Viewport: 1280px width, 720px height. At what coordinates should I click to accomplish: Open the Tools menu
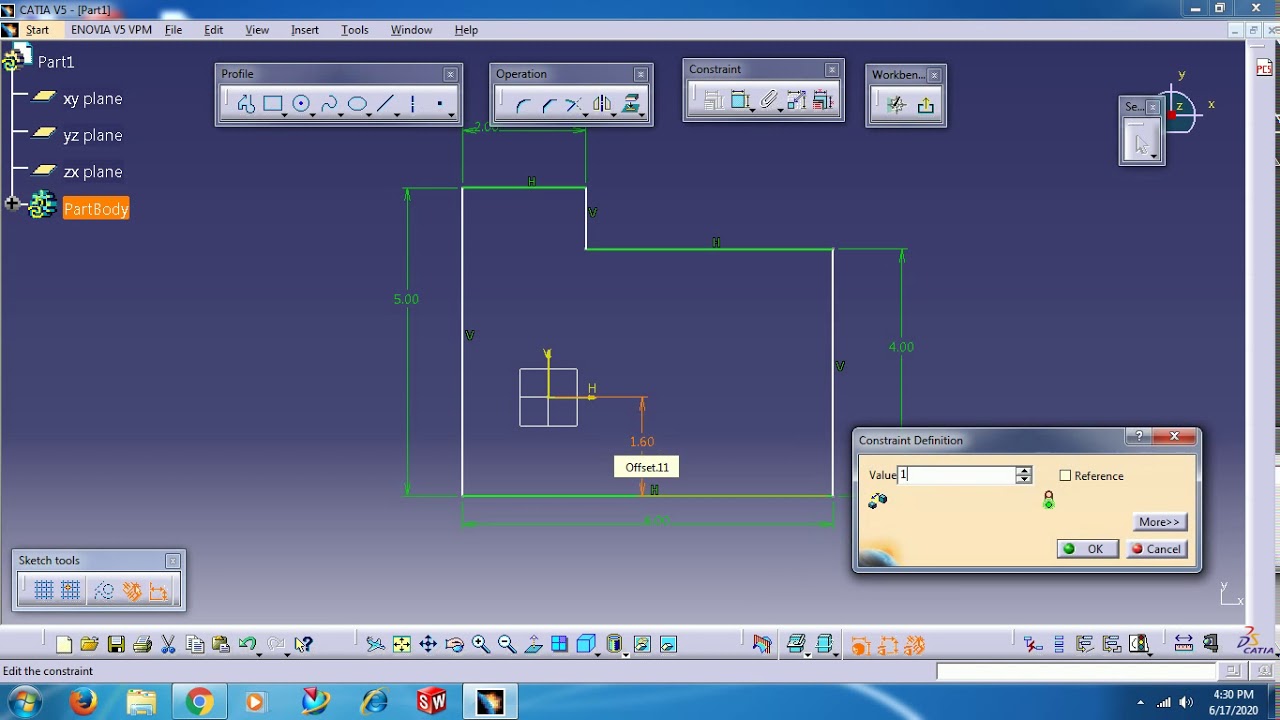click(x=355, y=30)
